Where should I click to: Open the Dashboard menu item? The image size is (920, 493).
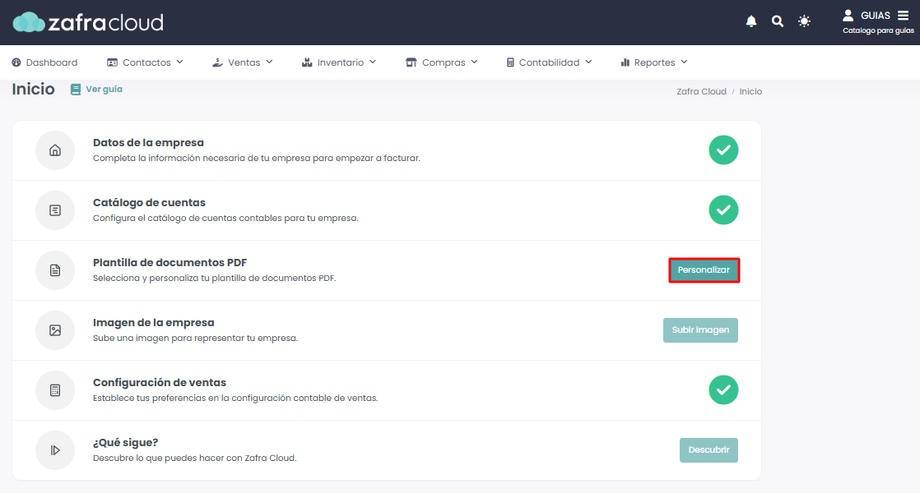tap(45, 62)
